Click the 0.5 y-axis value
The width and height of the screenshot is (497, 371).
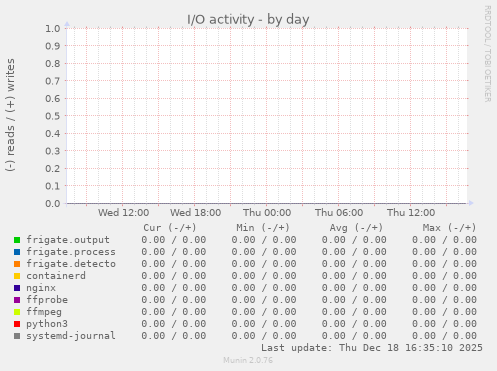[53, 116]
